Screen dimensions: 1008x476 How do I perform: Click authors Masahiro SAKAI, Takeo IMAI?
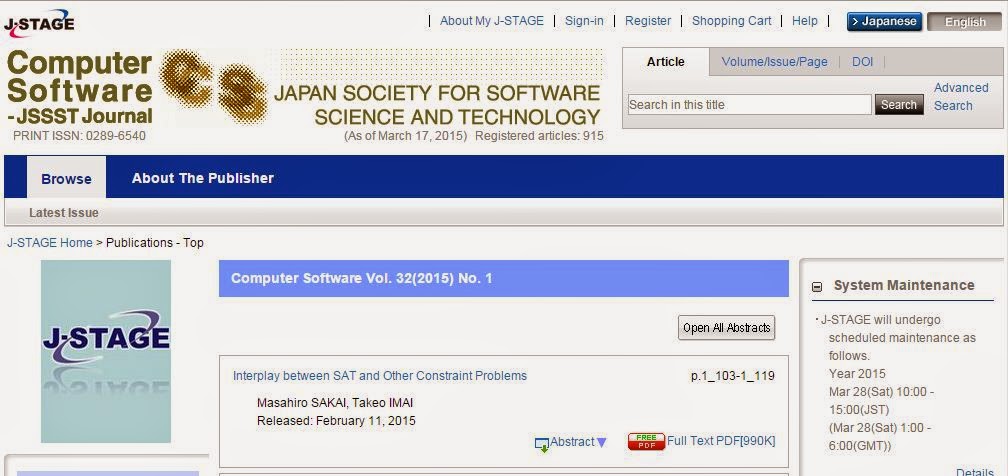335,403
